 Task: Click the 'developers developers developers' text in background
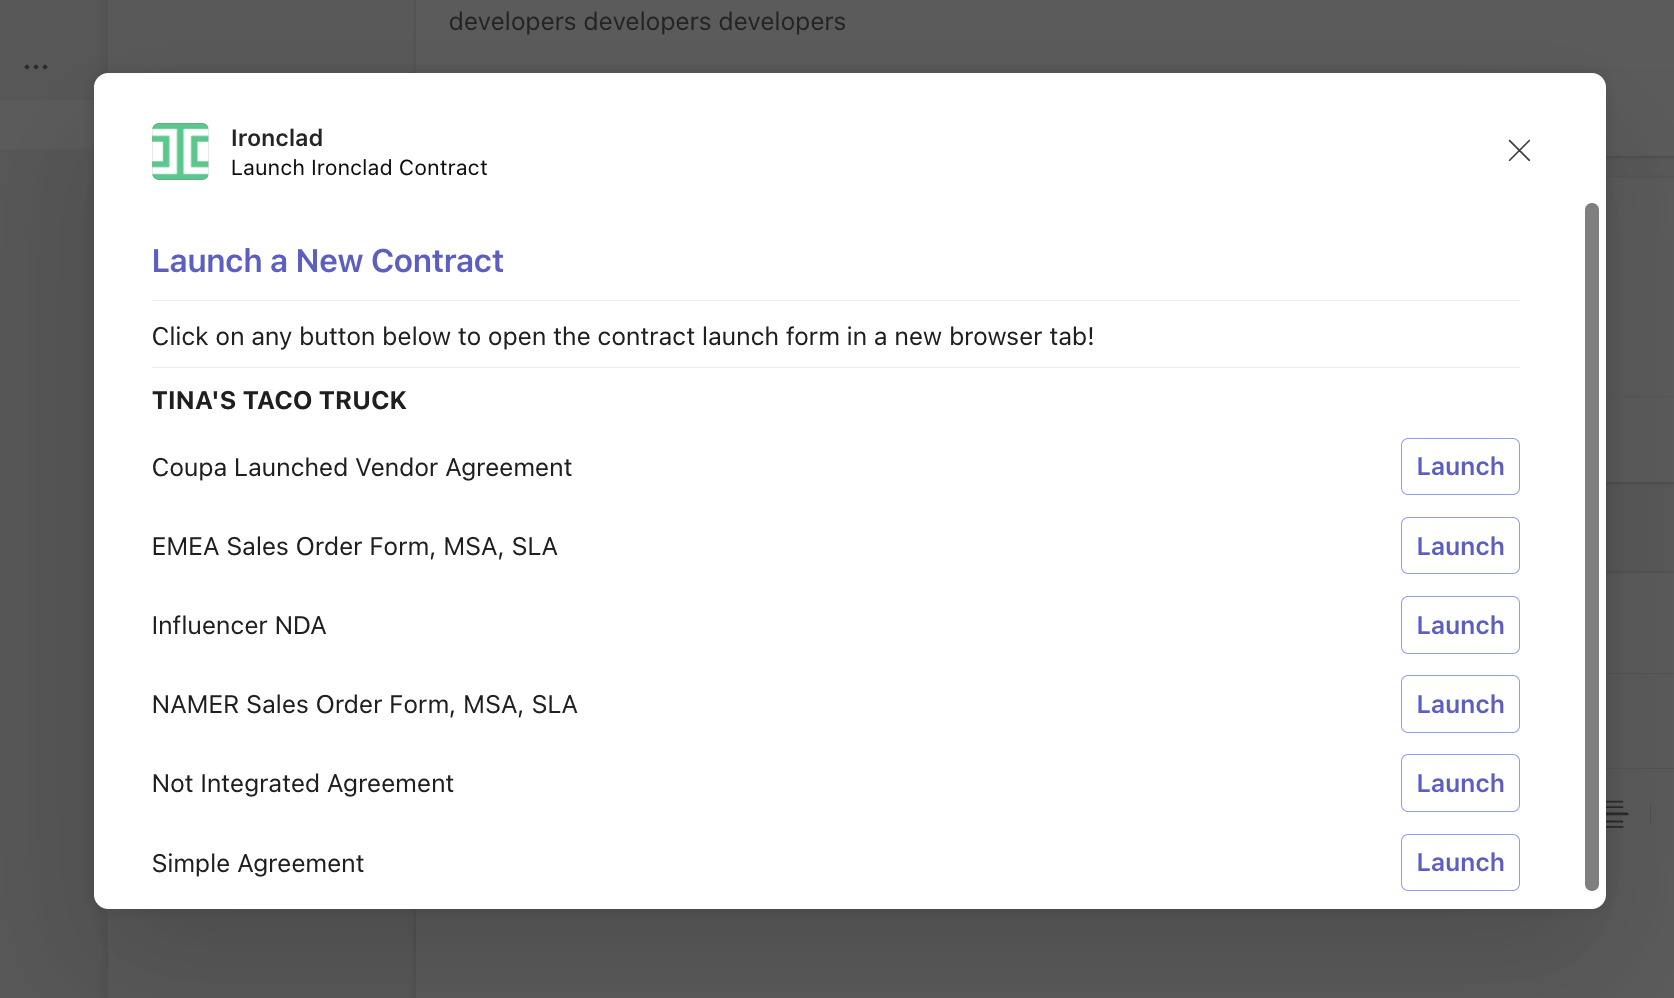click(647, 21)
